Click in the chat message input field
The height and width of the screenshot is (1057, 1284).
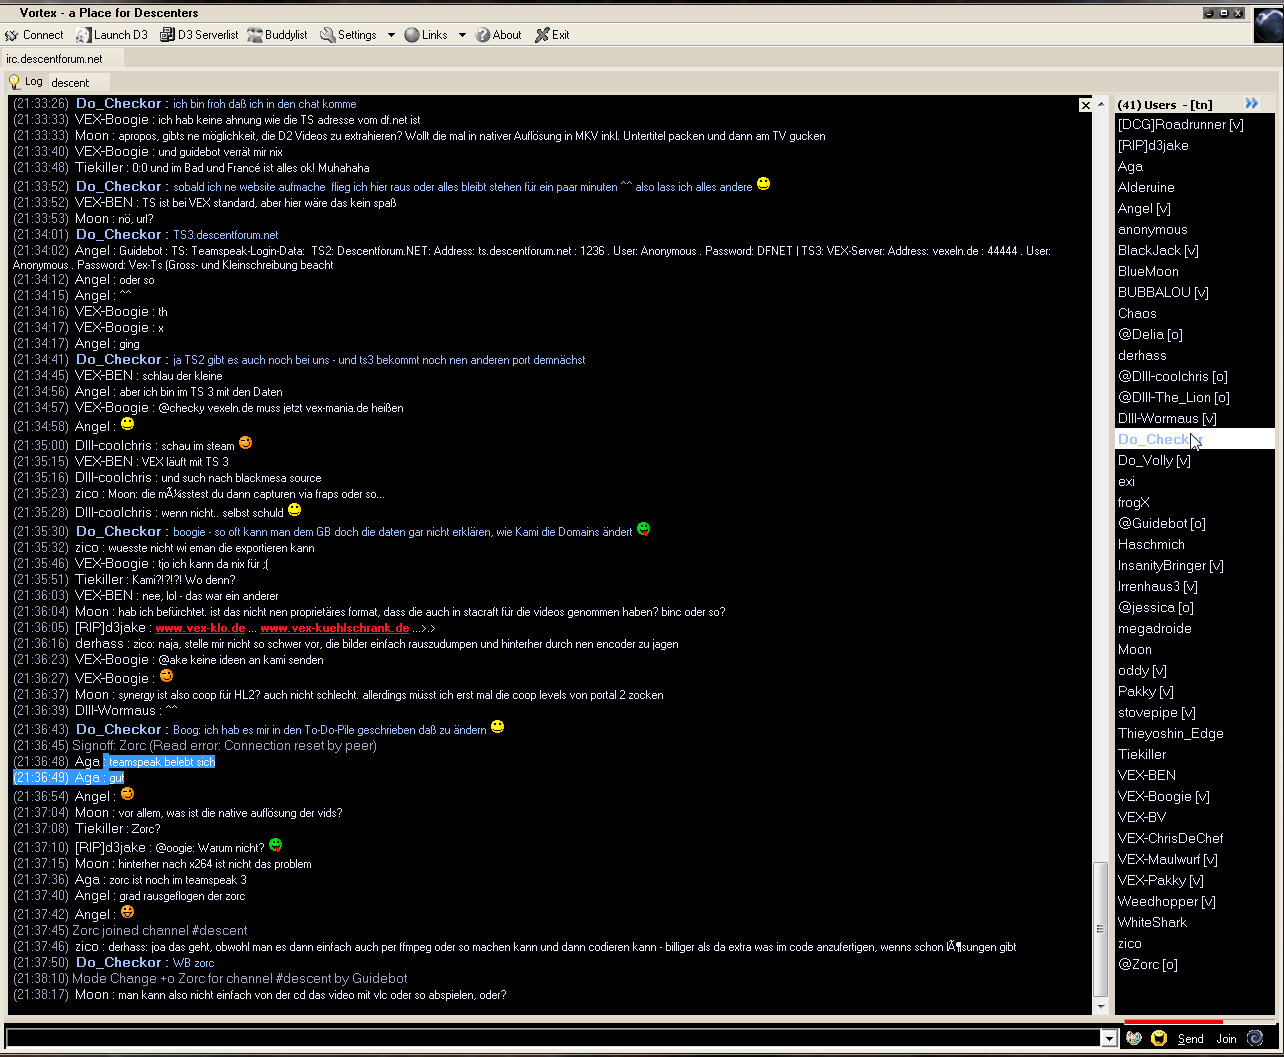[x=550, y=1039]
